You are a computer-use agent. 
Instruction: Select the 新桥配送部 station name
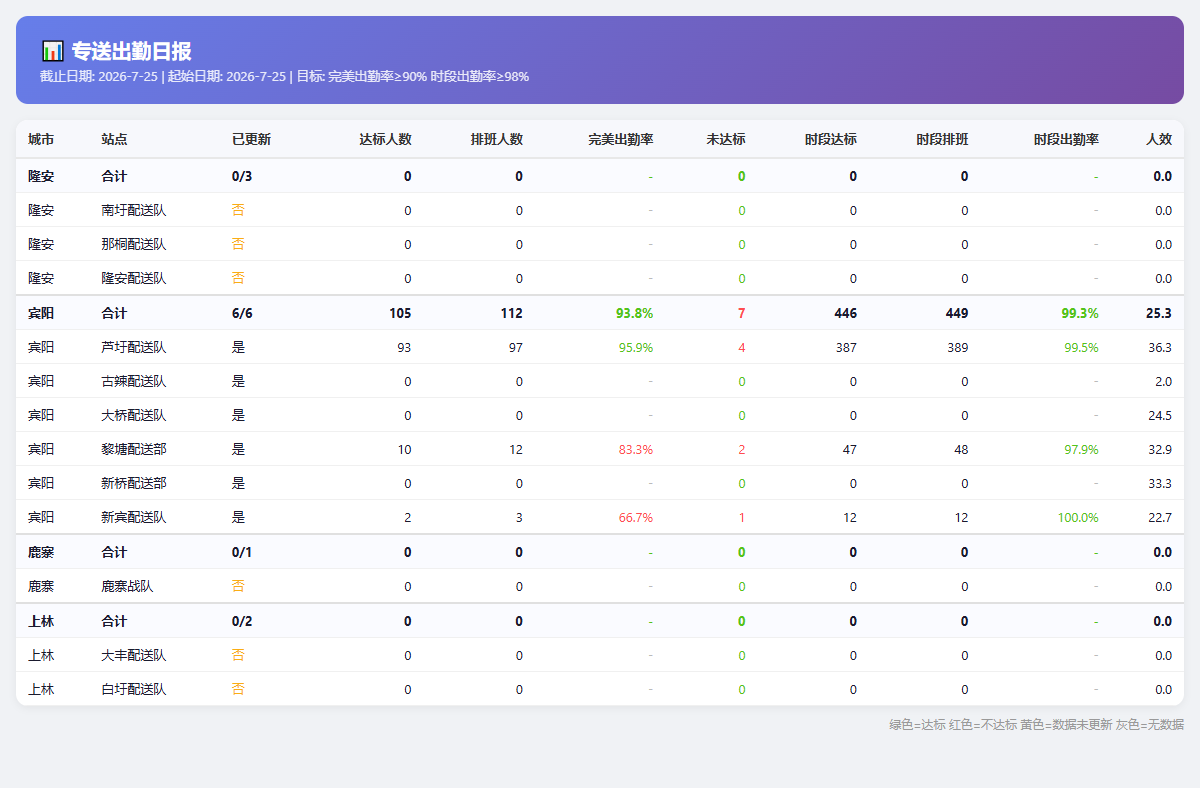point(134,483)
